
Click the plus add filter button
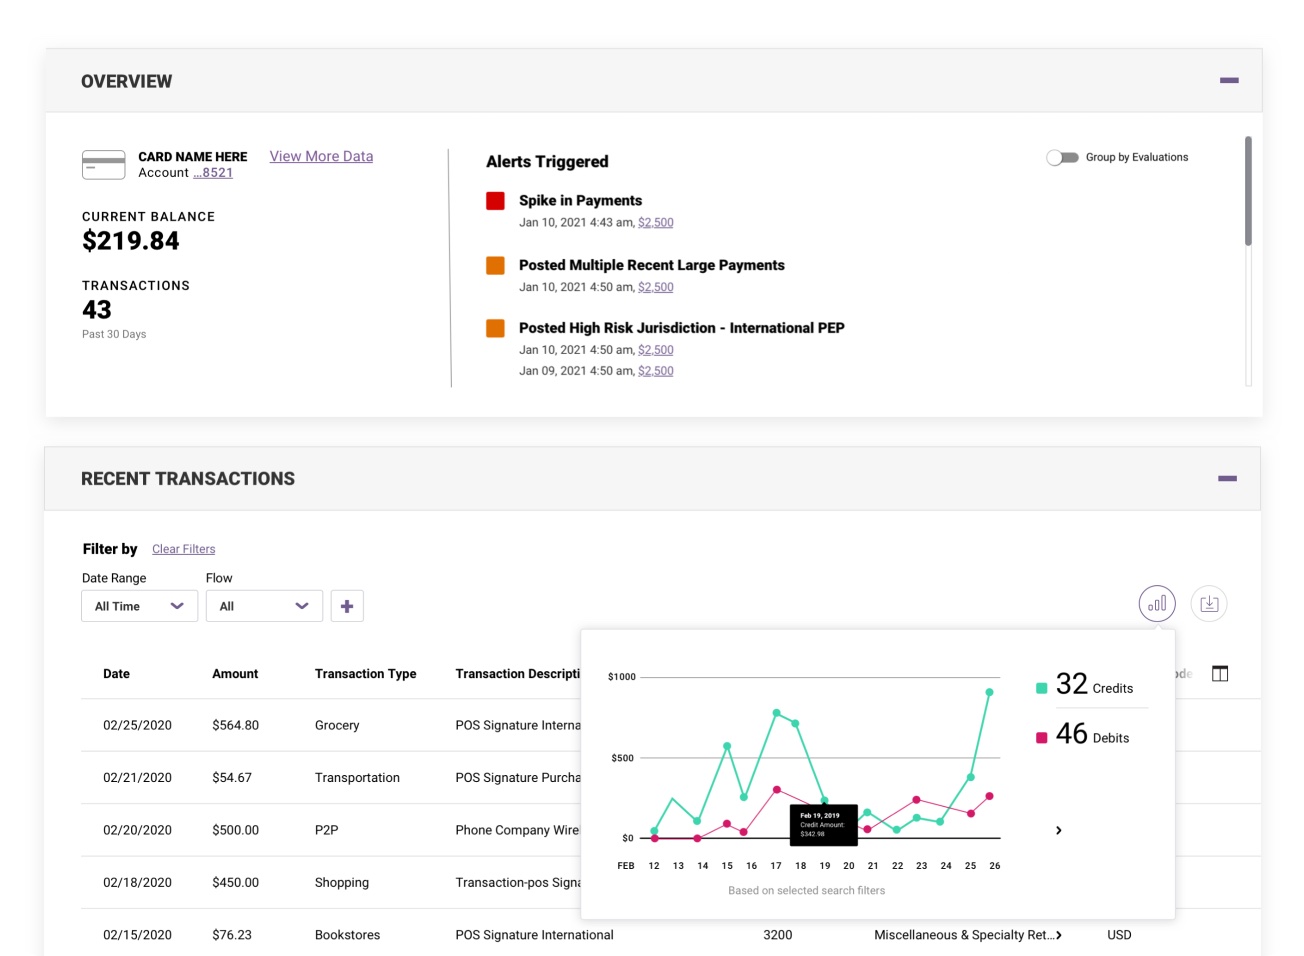point(347,606)
